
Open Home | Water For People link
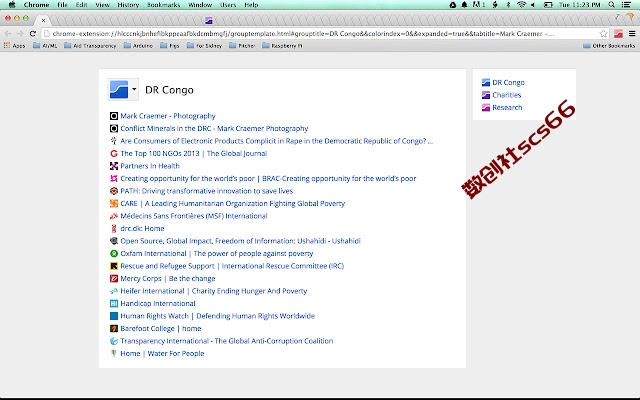pos(162,353)
